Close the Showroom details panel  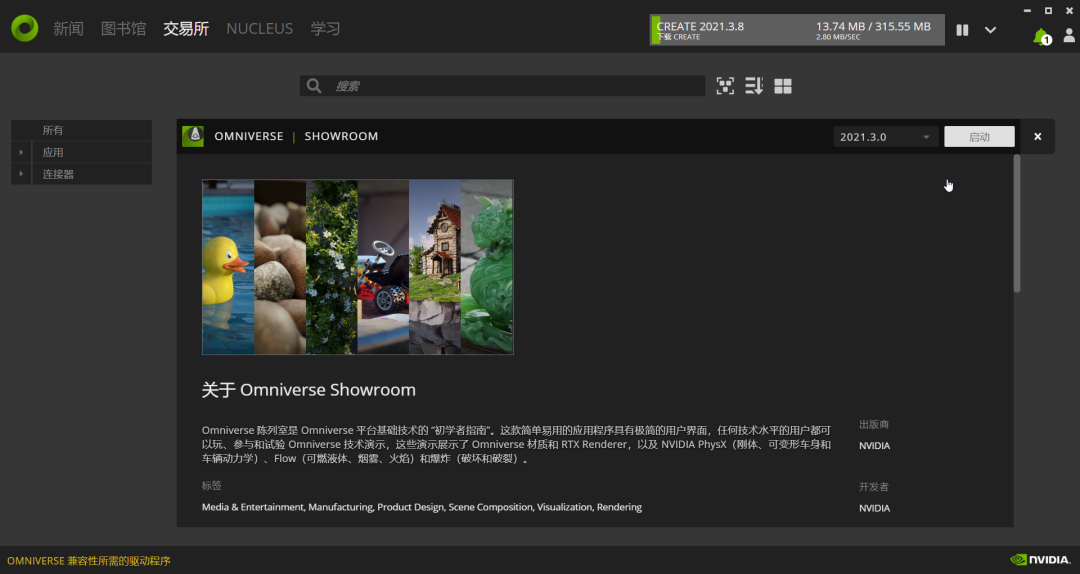point(1037,136)
